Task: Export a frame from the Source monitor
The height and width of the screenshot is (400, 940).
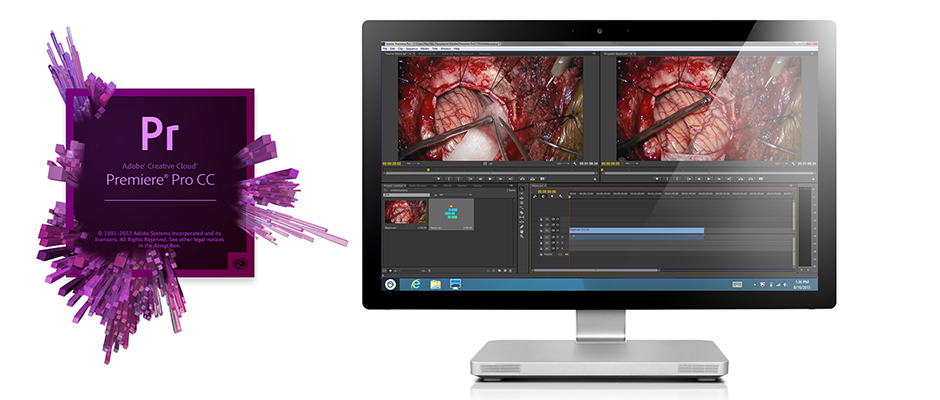Action: point(543,179)
